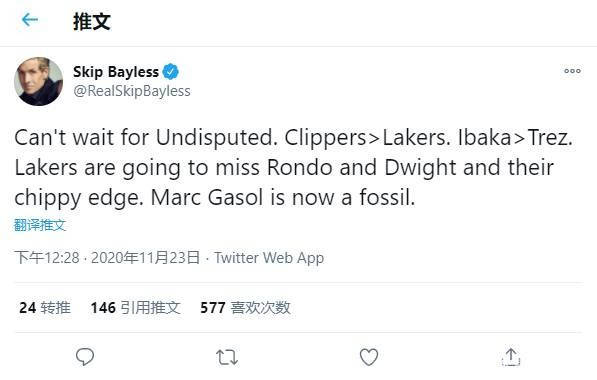Open the 2020年11月23日 date link
The width and height of the screenshot is (597, 380).
click(145, 258)
